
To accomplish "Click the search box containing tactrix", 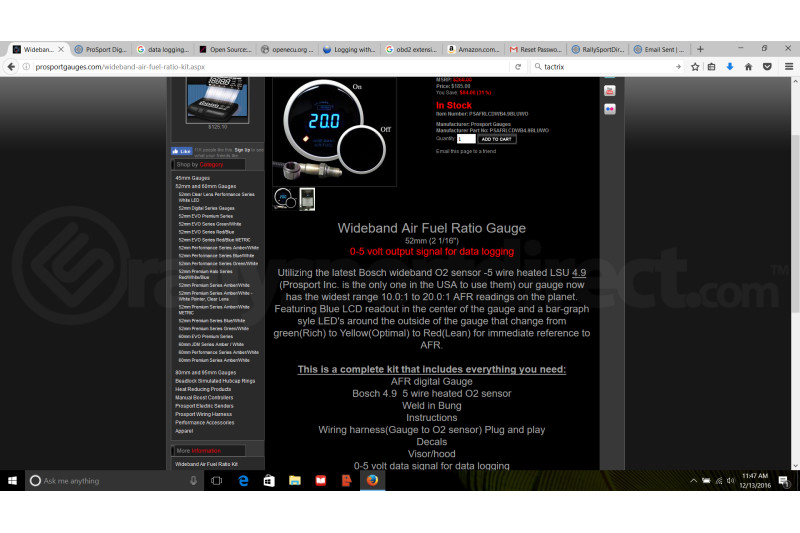I will [607, 67].
